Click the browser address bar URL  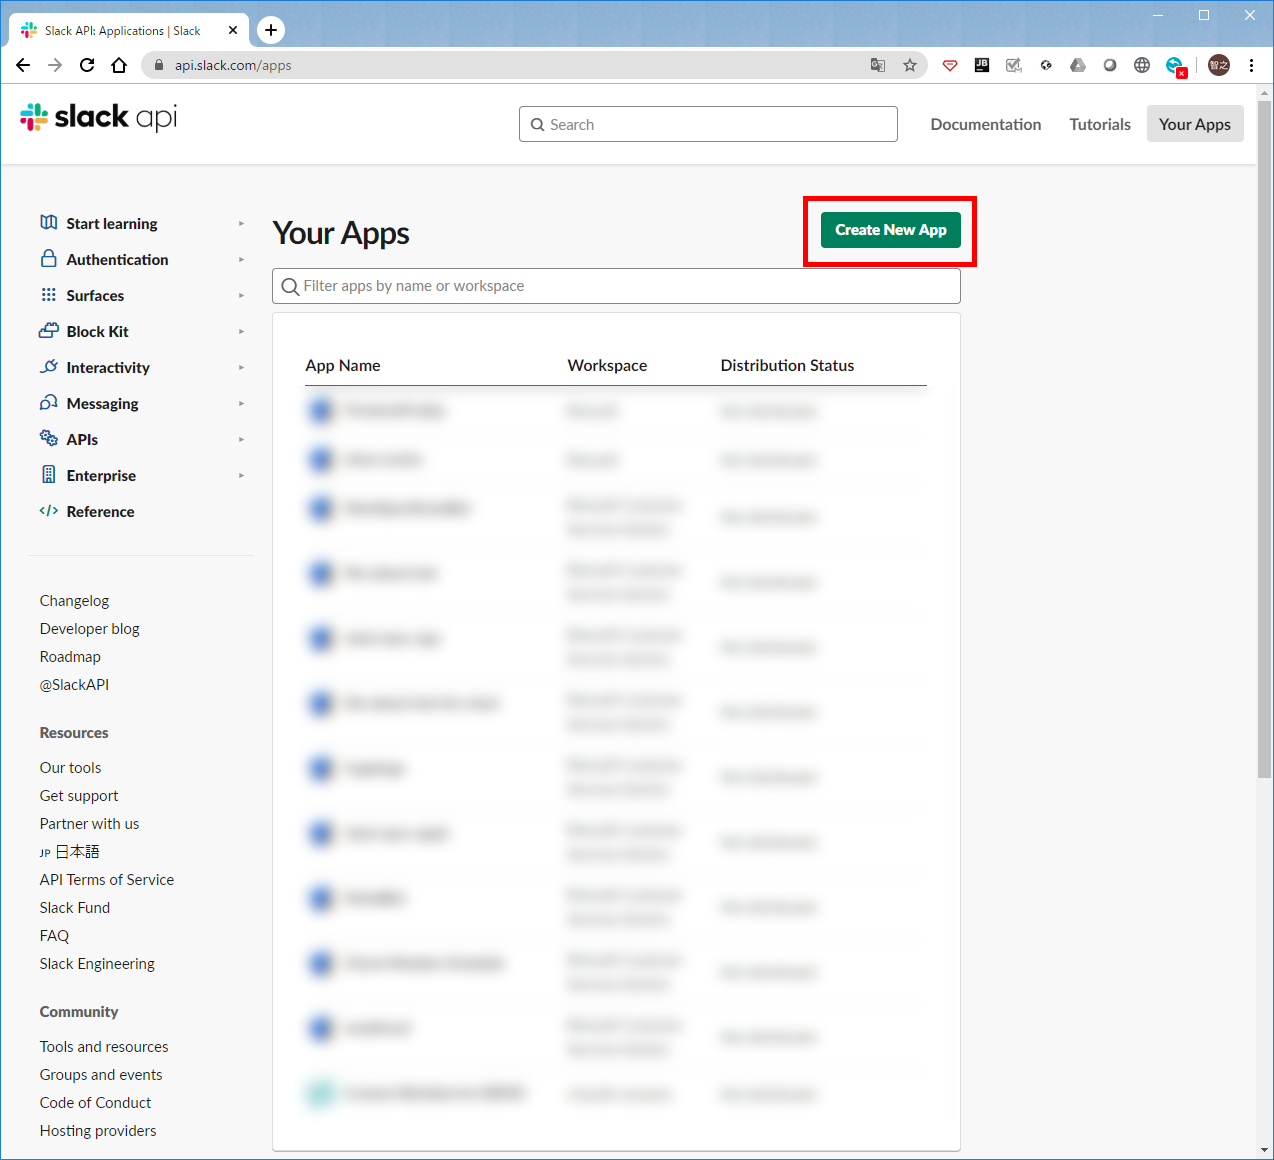(x=233, y=65)
